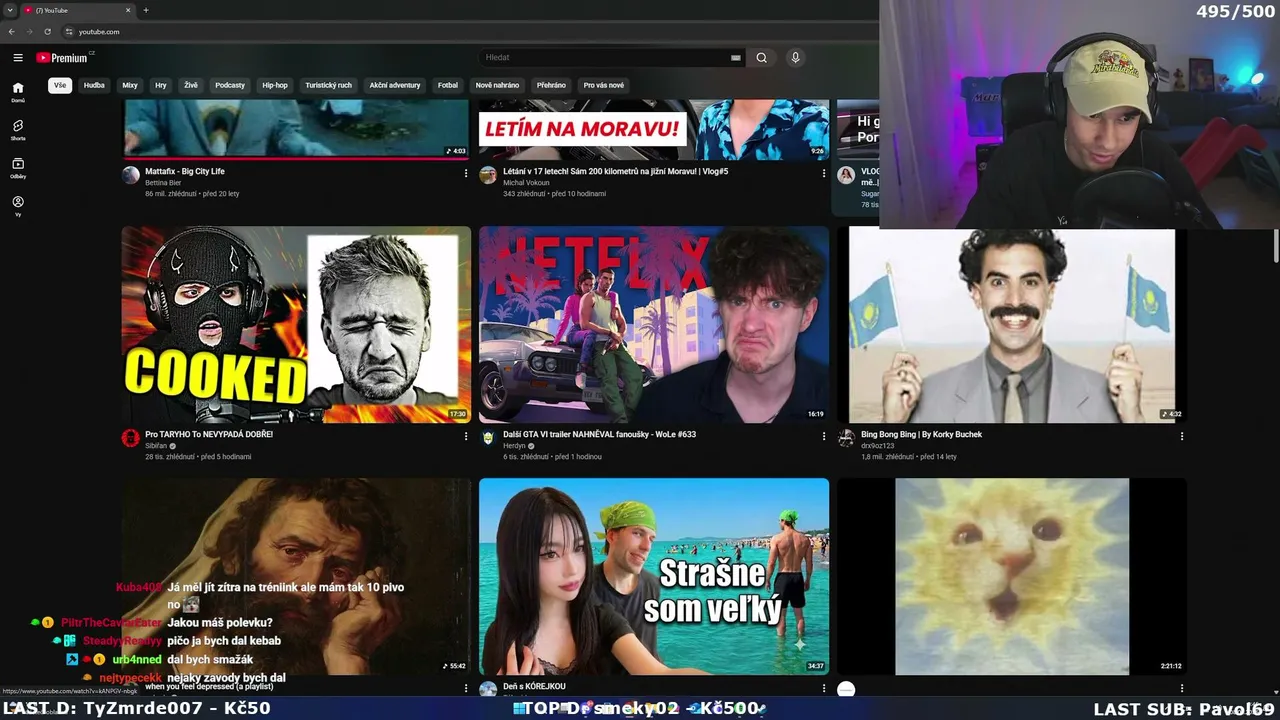Open the Vy section in sidebar

(x=18, y=206)
